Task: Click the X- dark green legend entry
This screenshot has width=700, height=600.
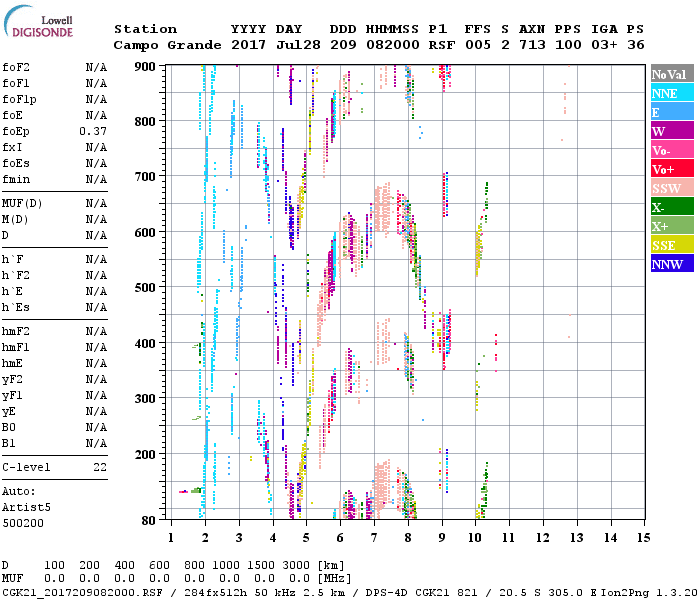Action: pyautogui.click(x=670, y=207)
